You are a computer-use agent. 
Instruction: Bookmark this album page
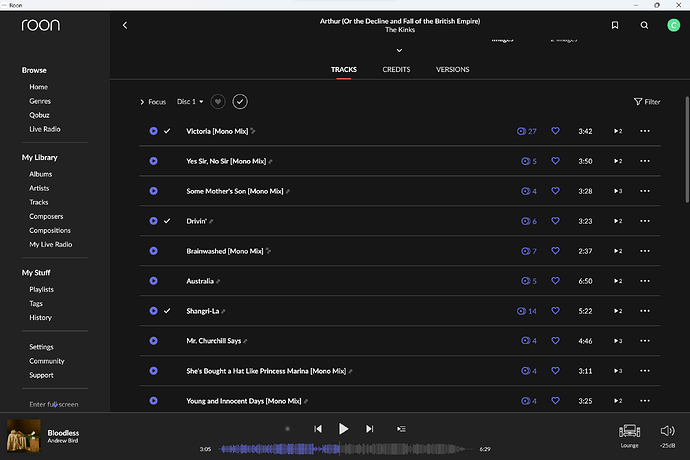pos(615,26)
